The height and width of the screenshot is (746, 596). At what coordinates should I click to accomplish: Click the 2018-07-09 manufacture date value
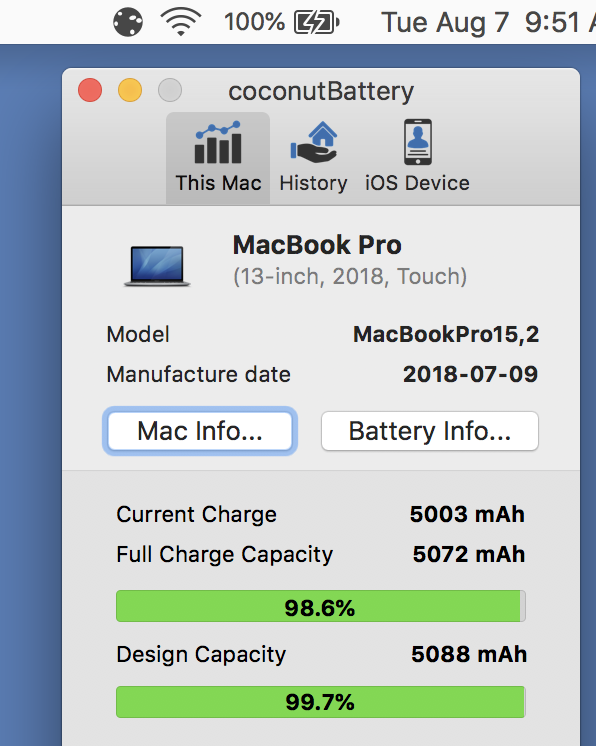[x=470, y=374]
